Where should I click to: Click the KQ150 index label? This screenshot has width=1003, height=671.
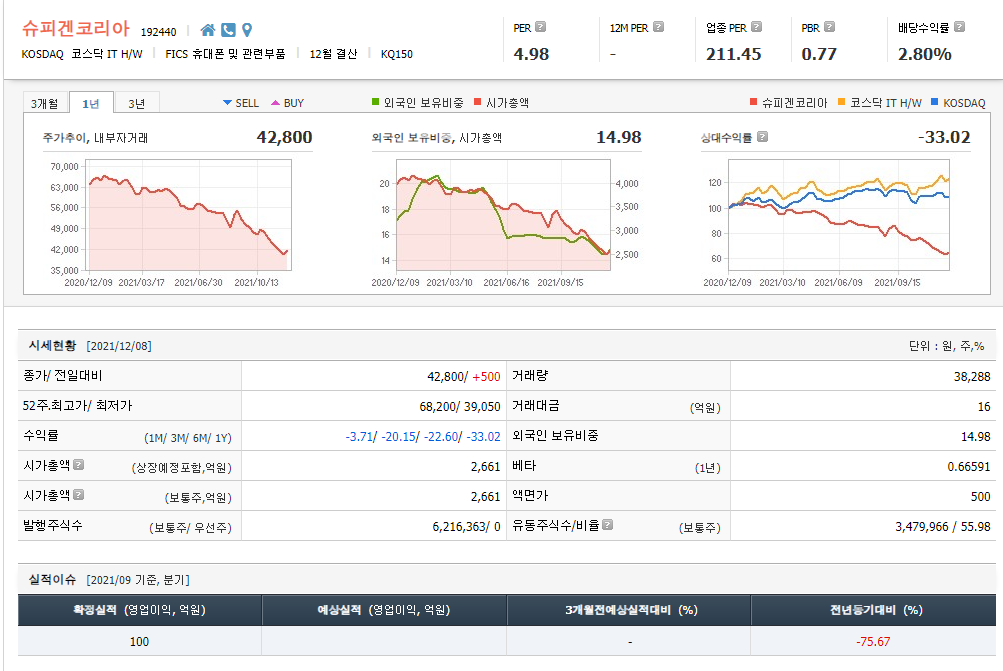(x=397, y=54)
